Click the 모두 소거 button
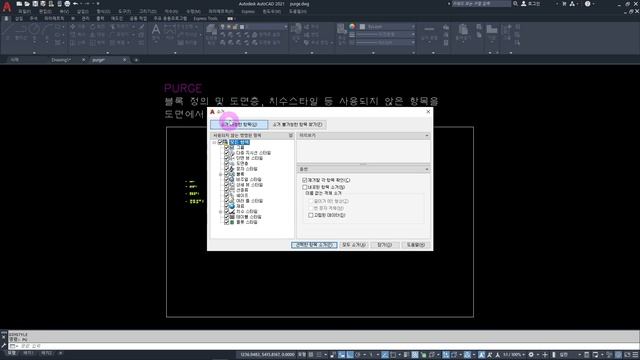The height and width of the screenshot is (360, 640). [353, 245]
